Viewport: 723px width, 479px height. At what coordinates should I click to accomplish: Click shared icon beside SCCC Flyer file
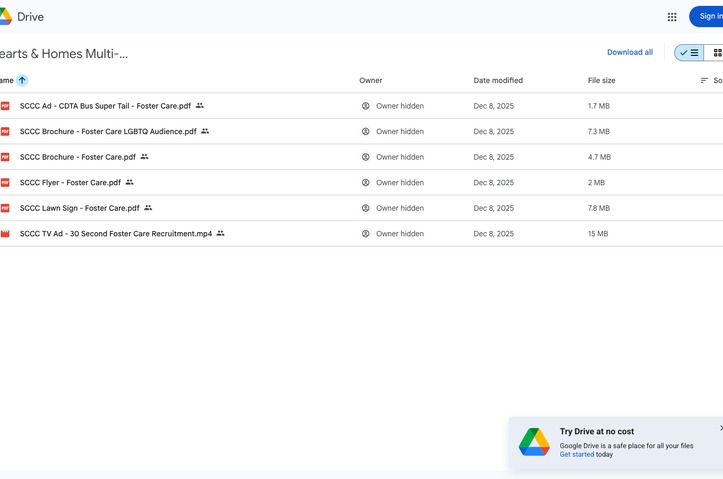(130, 183)
